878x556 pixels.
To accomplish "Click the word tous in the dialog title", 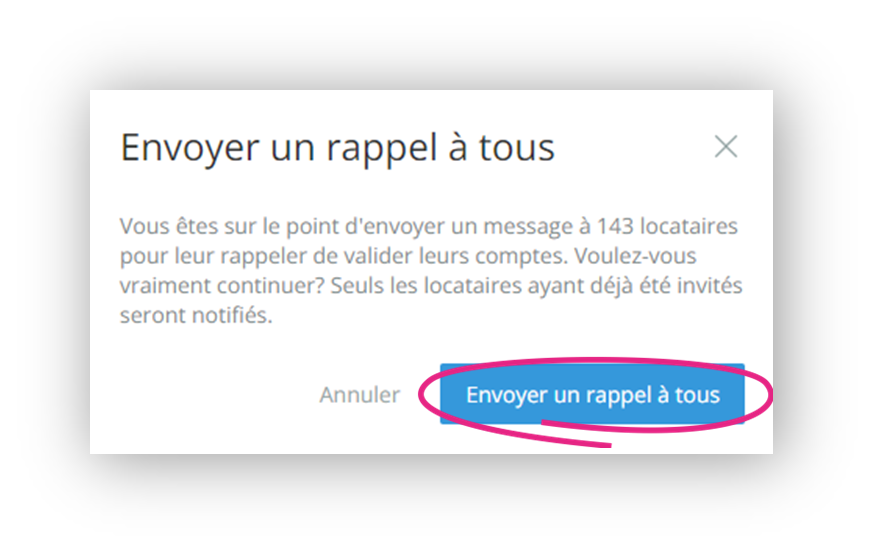I will pyautogui.click(x=516, y=148).
